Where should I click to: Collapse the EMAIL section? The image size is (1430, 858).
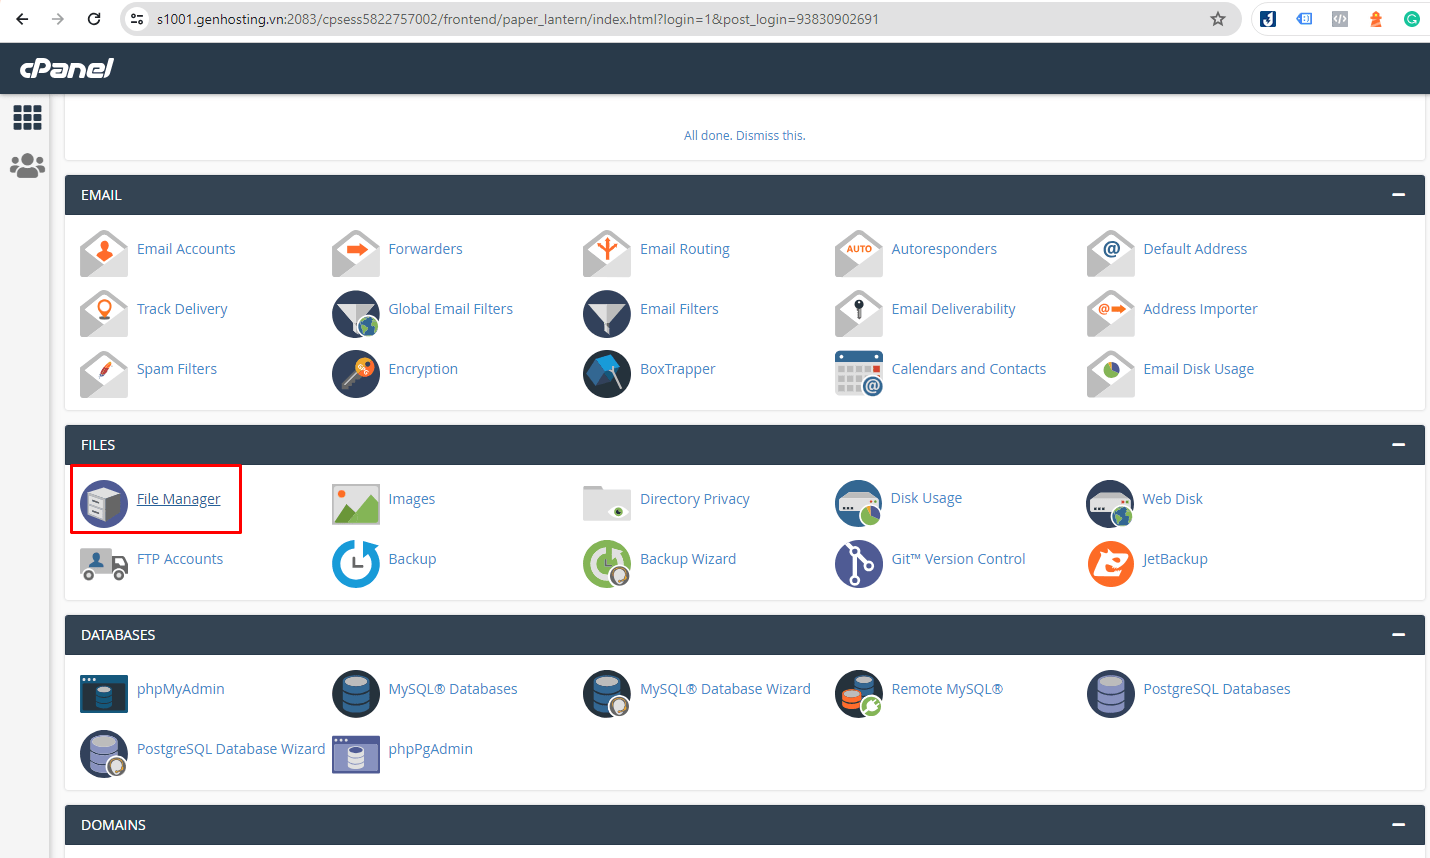(x=1398, y=195)
